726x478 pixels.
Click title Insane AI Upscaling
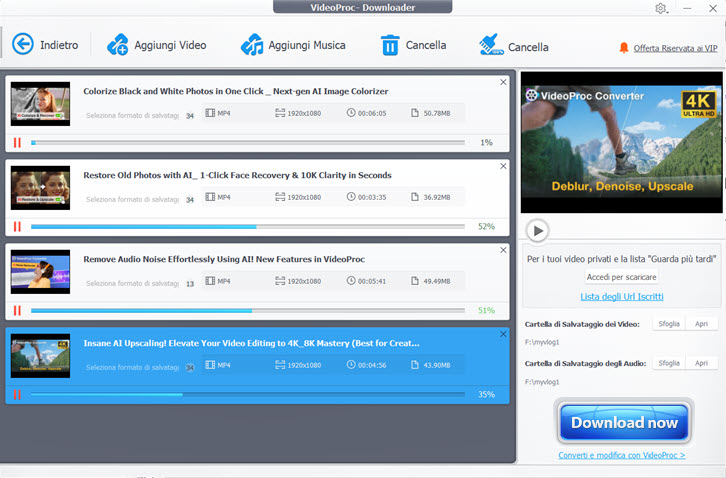pyautogui.click(x=251, y=343)
